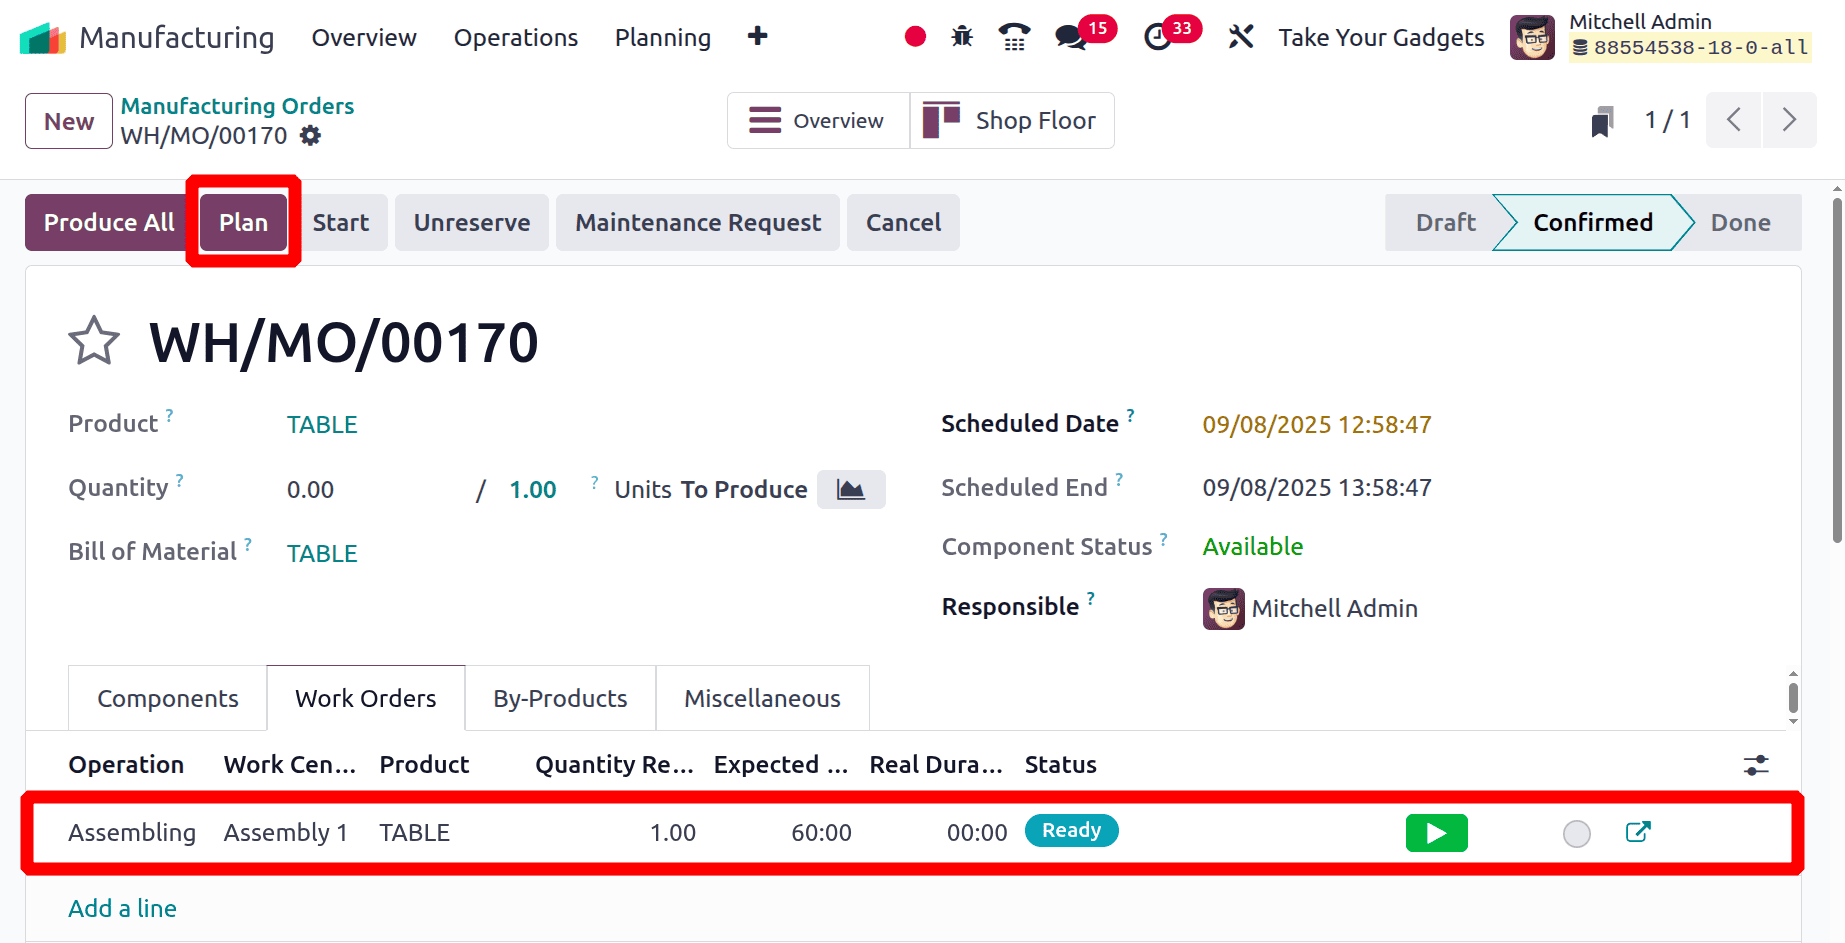The height and width of the screenshot is (943, 1845).
Task: Open the Shop Floor smart button
Action: tap(1012, 121)
